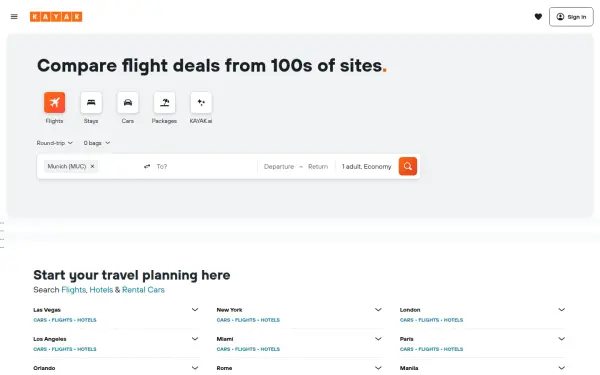The image size is (600, 375).
Task: Open the Round-trip dropdown
Action: pyautogui.click(x=54, y=143)
